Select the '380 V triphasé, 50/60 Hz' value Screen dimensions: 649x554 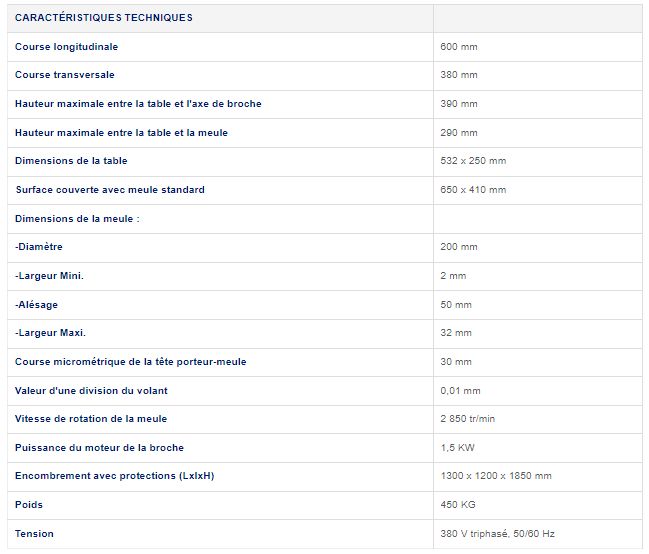(499, 533)
